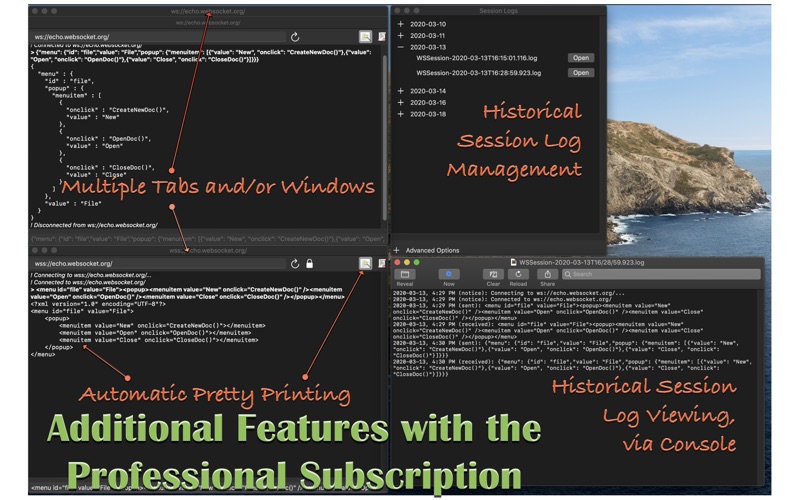800x500 pixels.
Task: Expand Advanced Options section
Action: tap(396, 250)
